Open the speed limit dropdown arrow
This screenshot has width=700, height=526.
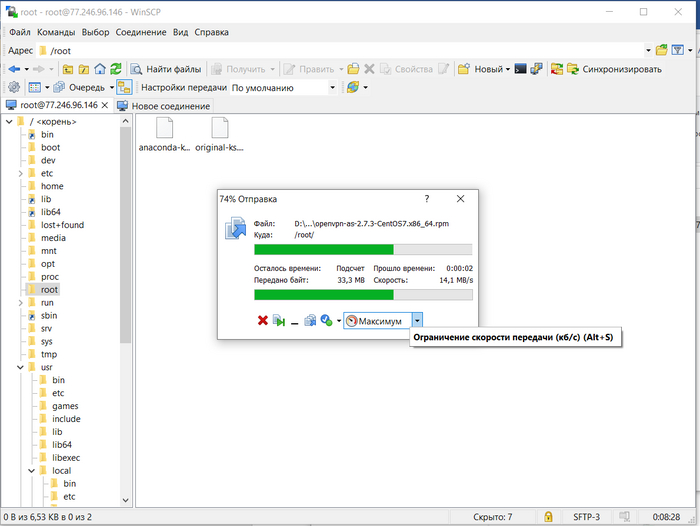417,321
